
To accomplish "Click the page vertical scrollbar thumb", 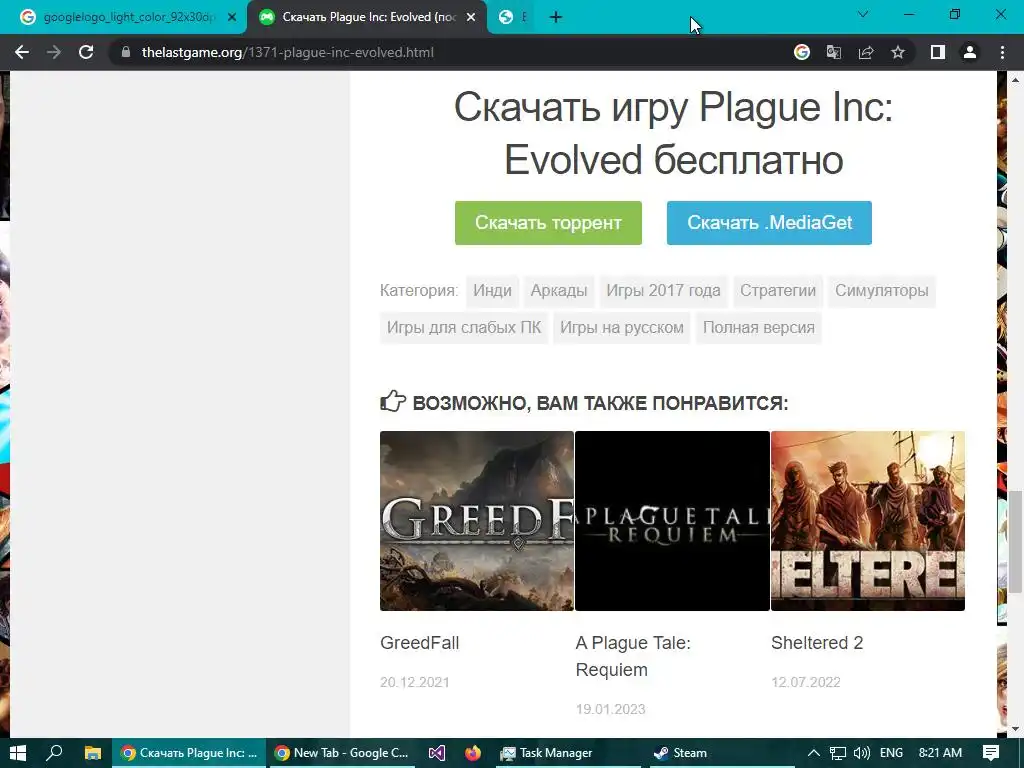I will (x=1014, y=542).
